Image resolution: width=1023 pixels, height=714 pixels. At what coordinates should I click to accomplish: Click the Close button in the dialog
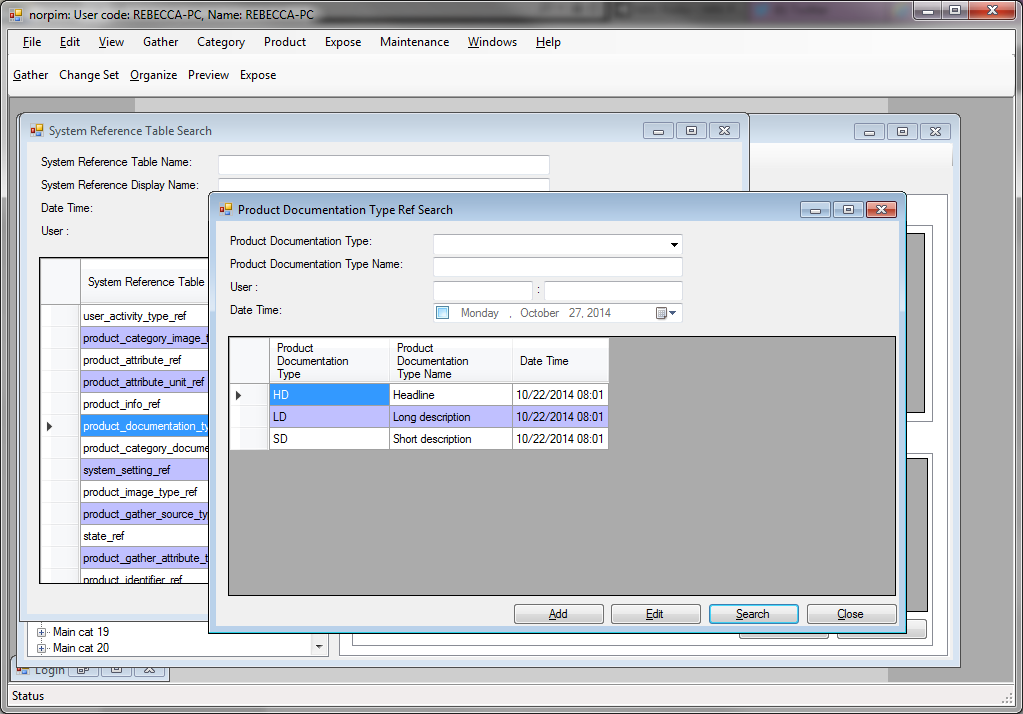pyautogui.click(x=851, y=614)
